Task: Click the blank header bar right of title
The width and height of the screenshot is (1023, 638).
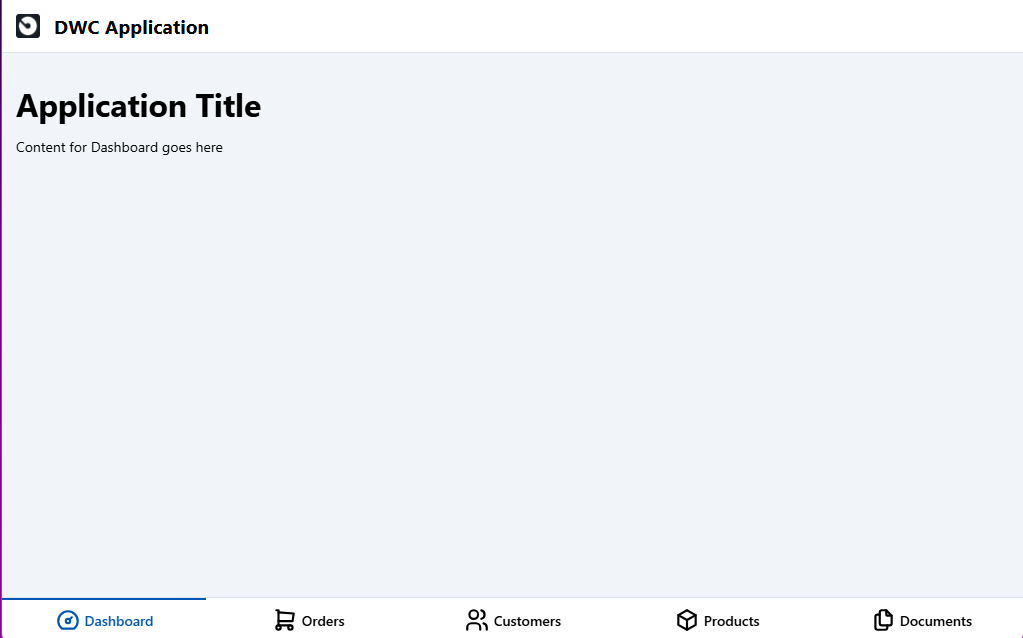Action: pos(616,27)
